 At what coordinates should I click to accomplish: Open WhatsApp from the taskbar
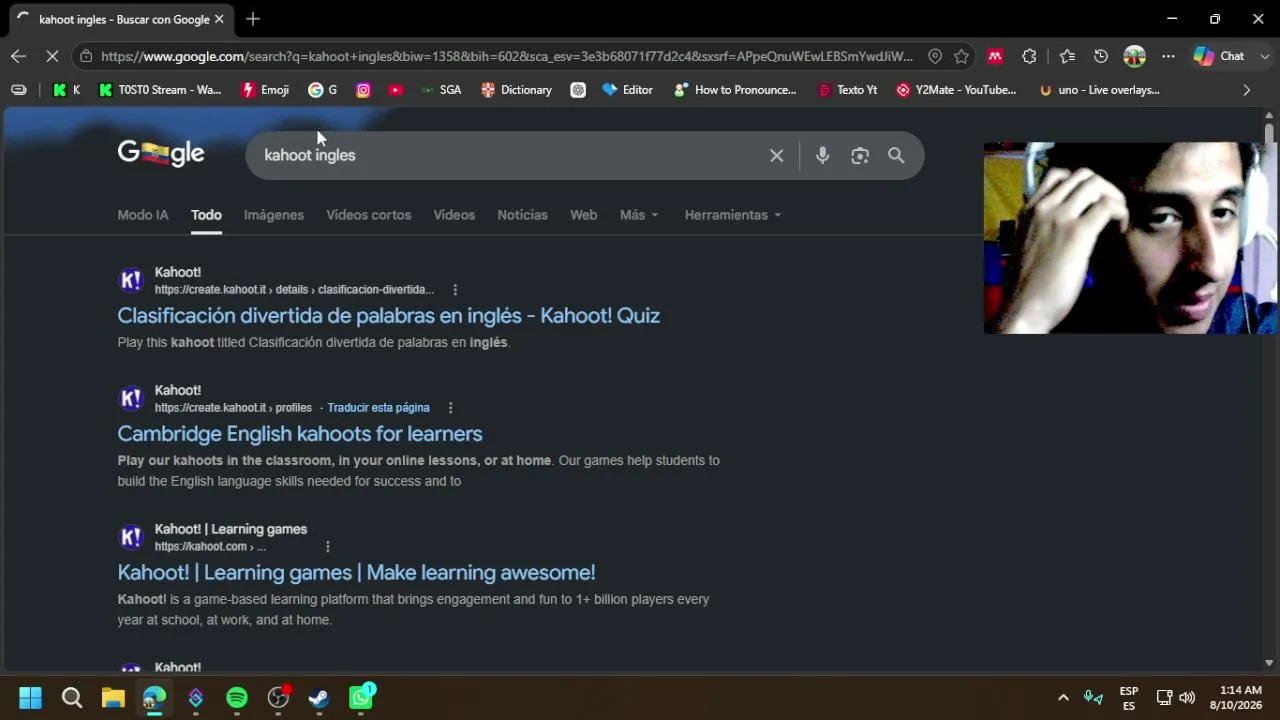(x=361, y=698)
